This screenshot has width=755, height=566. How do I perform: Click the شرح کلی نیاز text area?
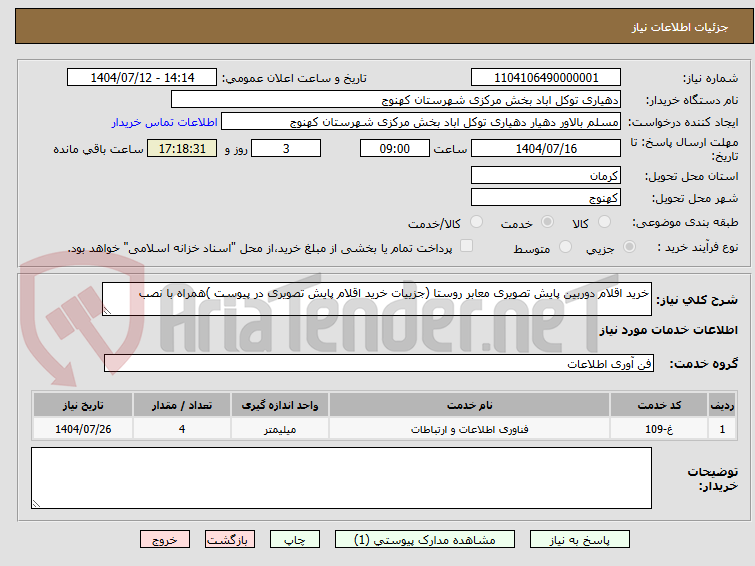(x=377, y=299)
